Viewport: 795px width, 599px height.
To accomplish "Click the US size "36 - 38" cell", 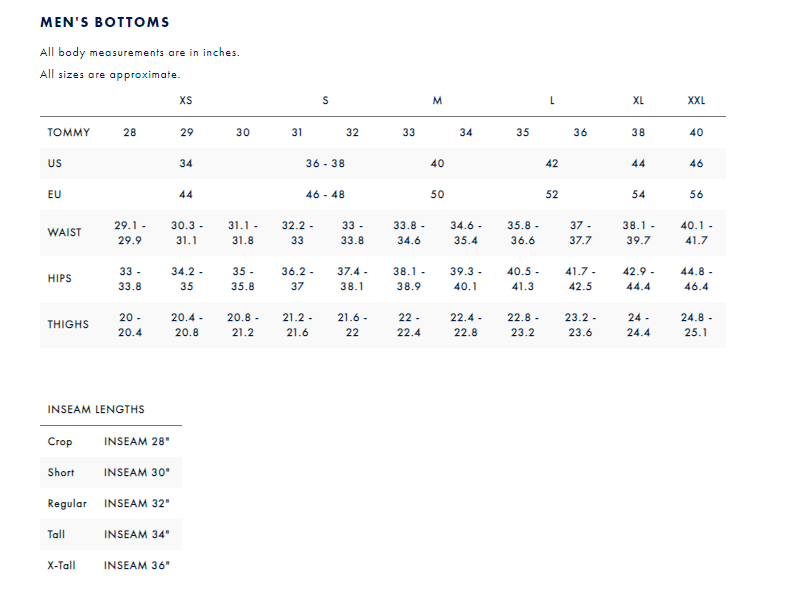I will [325, 163].
